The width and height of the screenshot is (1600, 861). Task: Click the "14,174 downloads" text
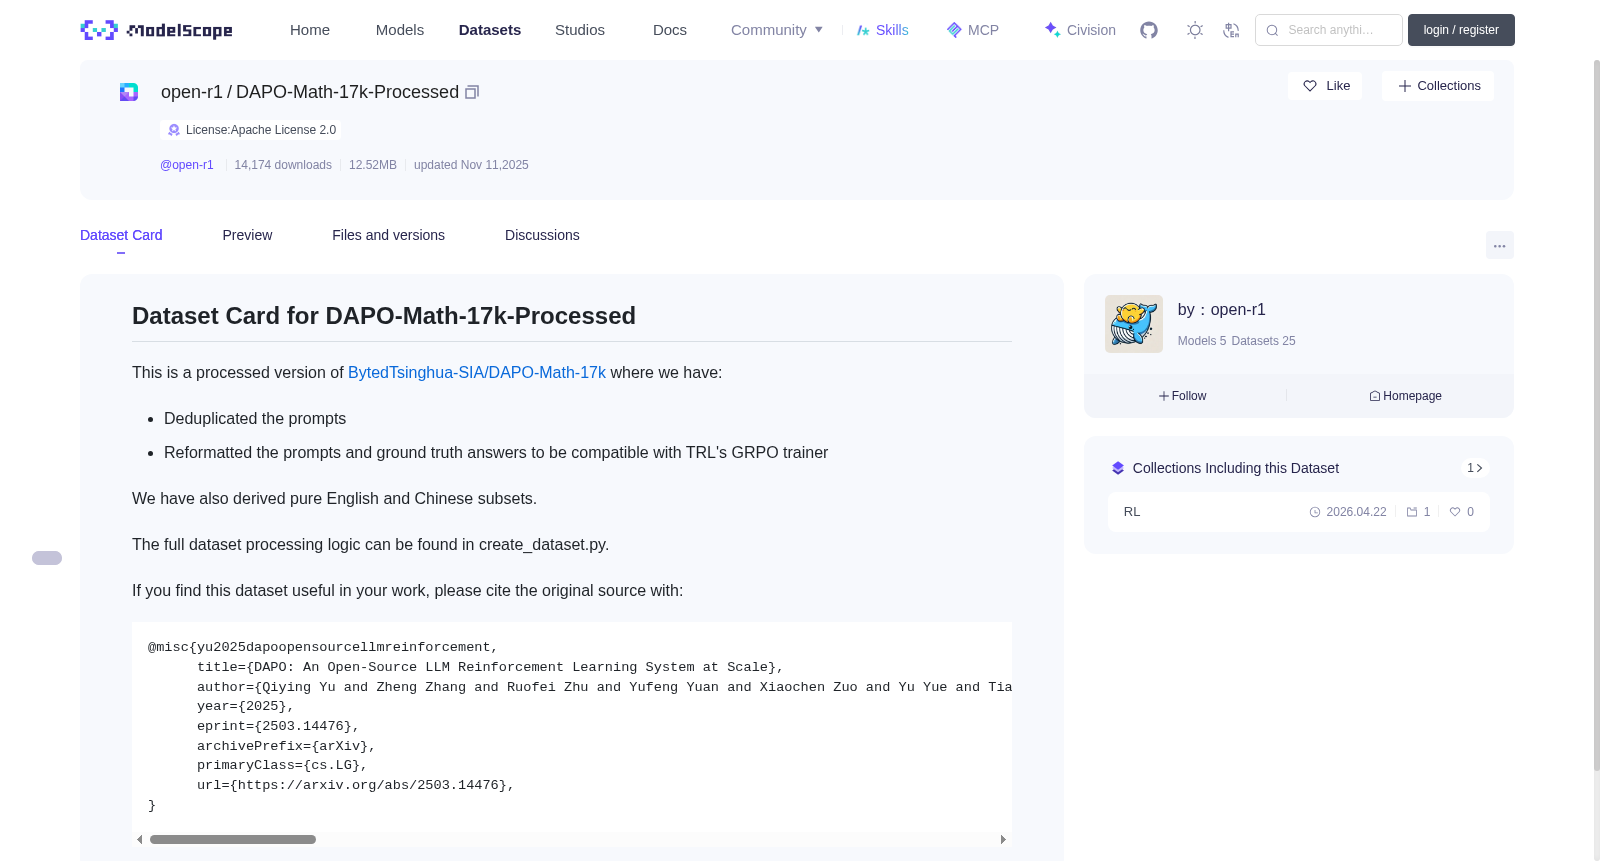click(x=283, y=165)
